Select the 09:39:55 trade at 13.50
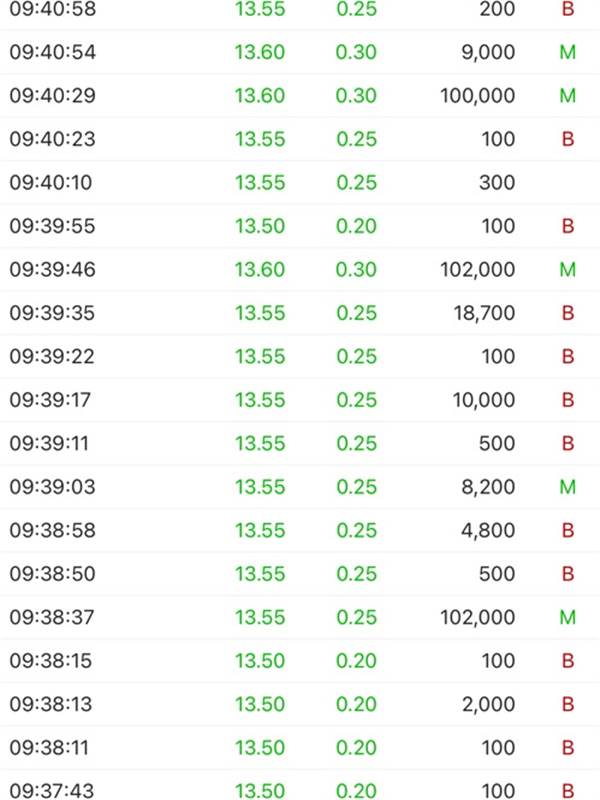The image size is (600, 800). tap(300, 226)
